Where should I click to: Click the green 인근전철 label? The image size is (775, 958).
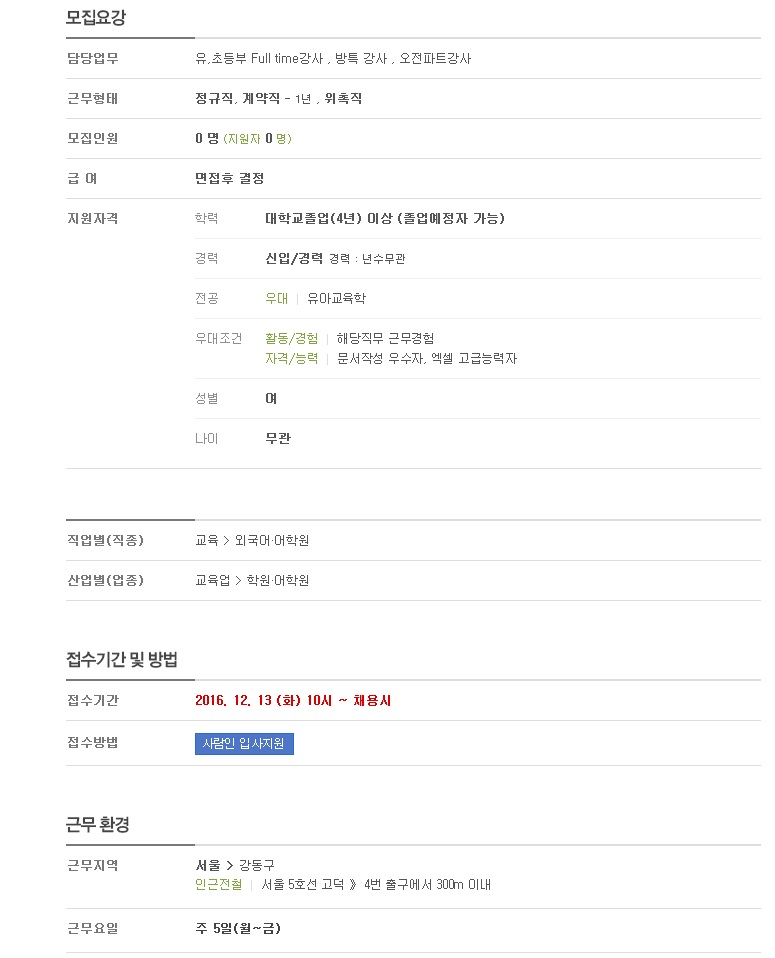click(219, 884)
